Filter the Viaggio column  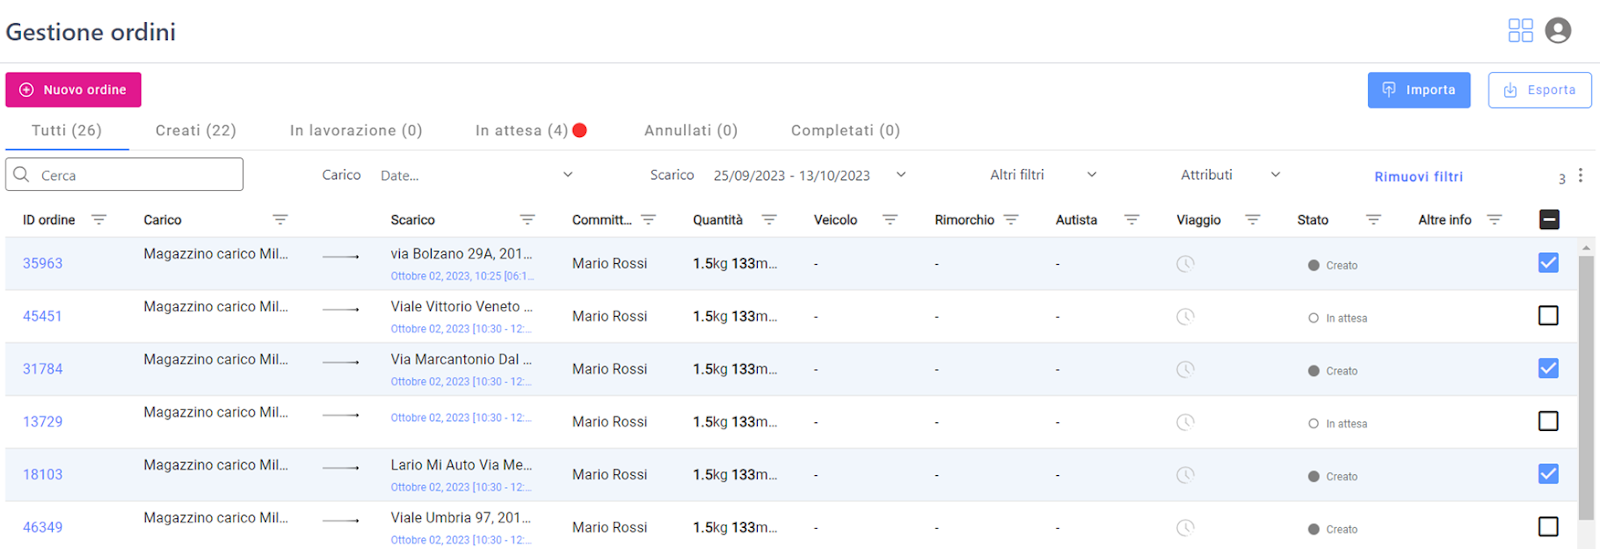1253,219
